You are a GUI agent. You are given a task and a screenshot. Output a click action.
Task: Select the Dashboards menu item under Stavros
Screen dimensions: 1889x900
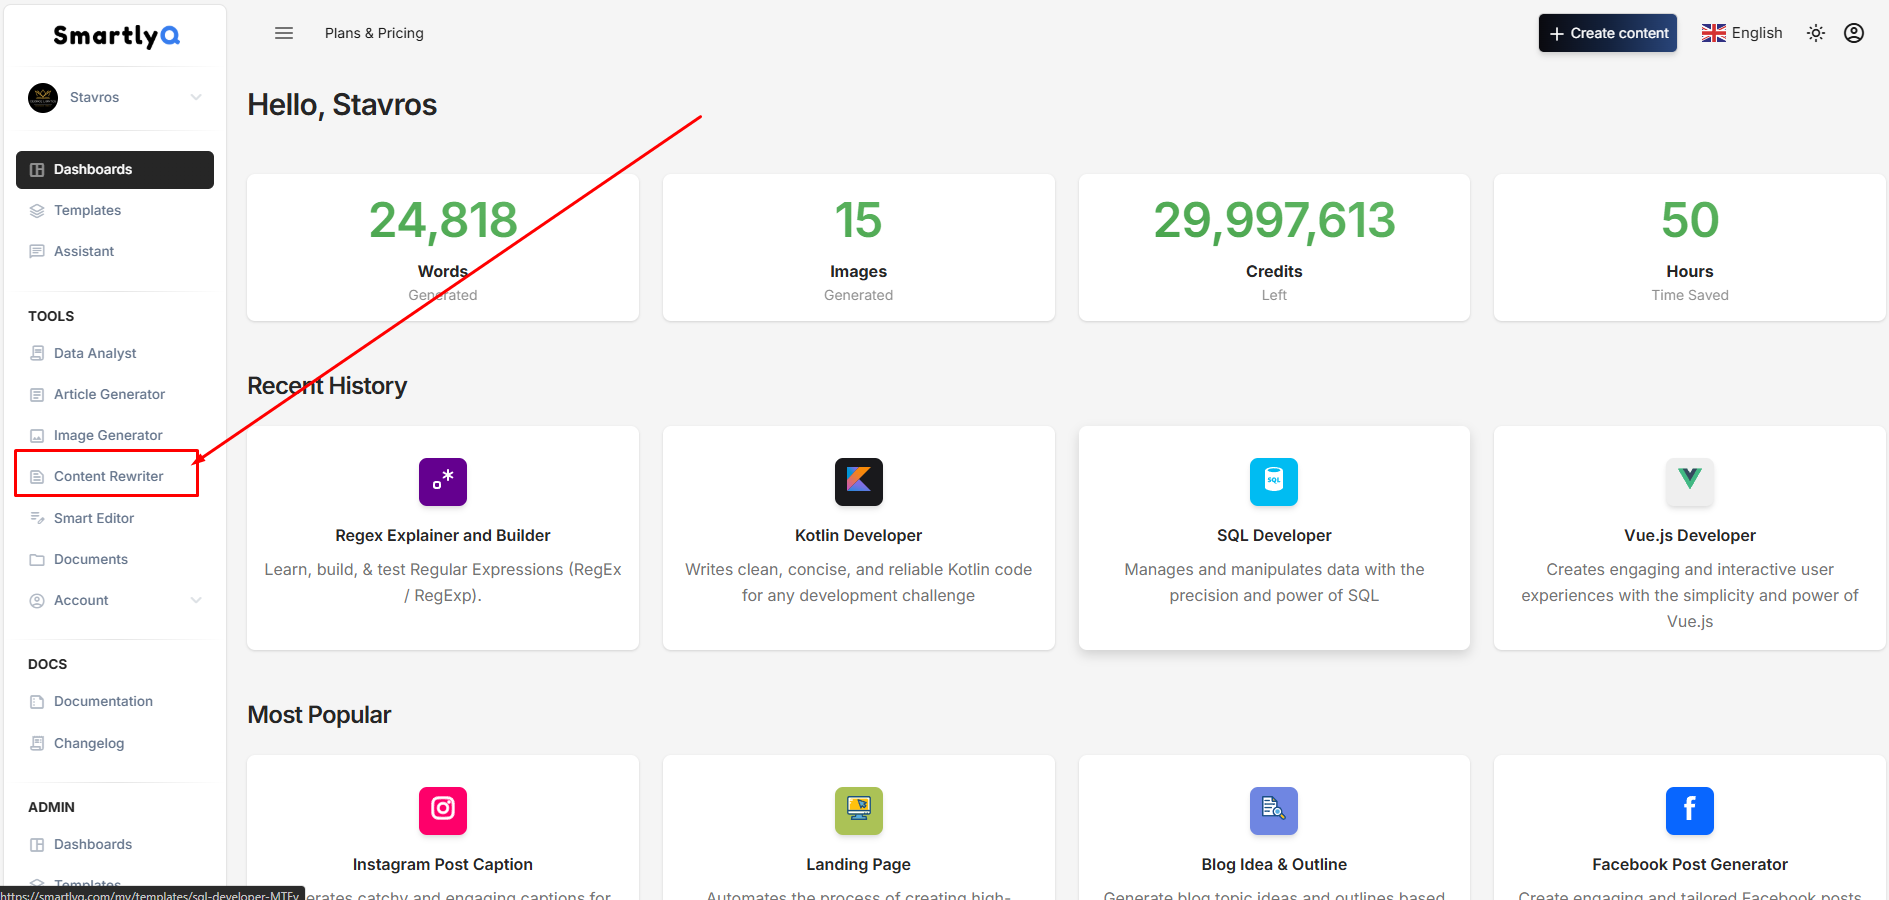(x=115, y=169)
